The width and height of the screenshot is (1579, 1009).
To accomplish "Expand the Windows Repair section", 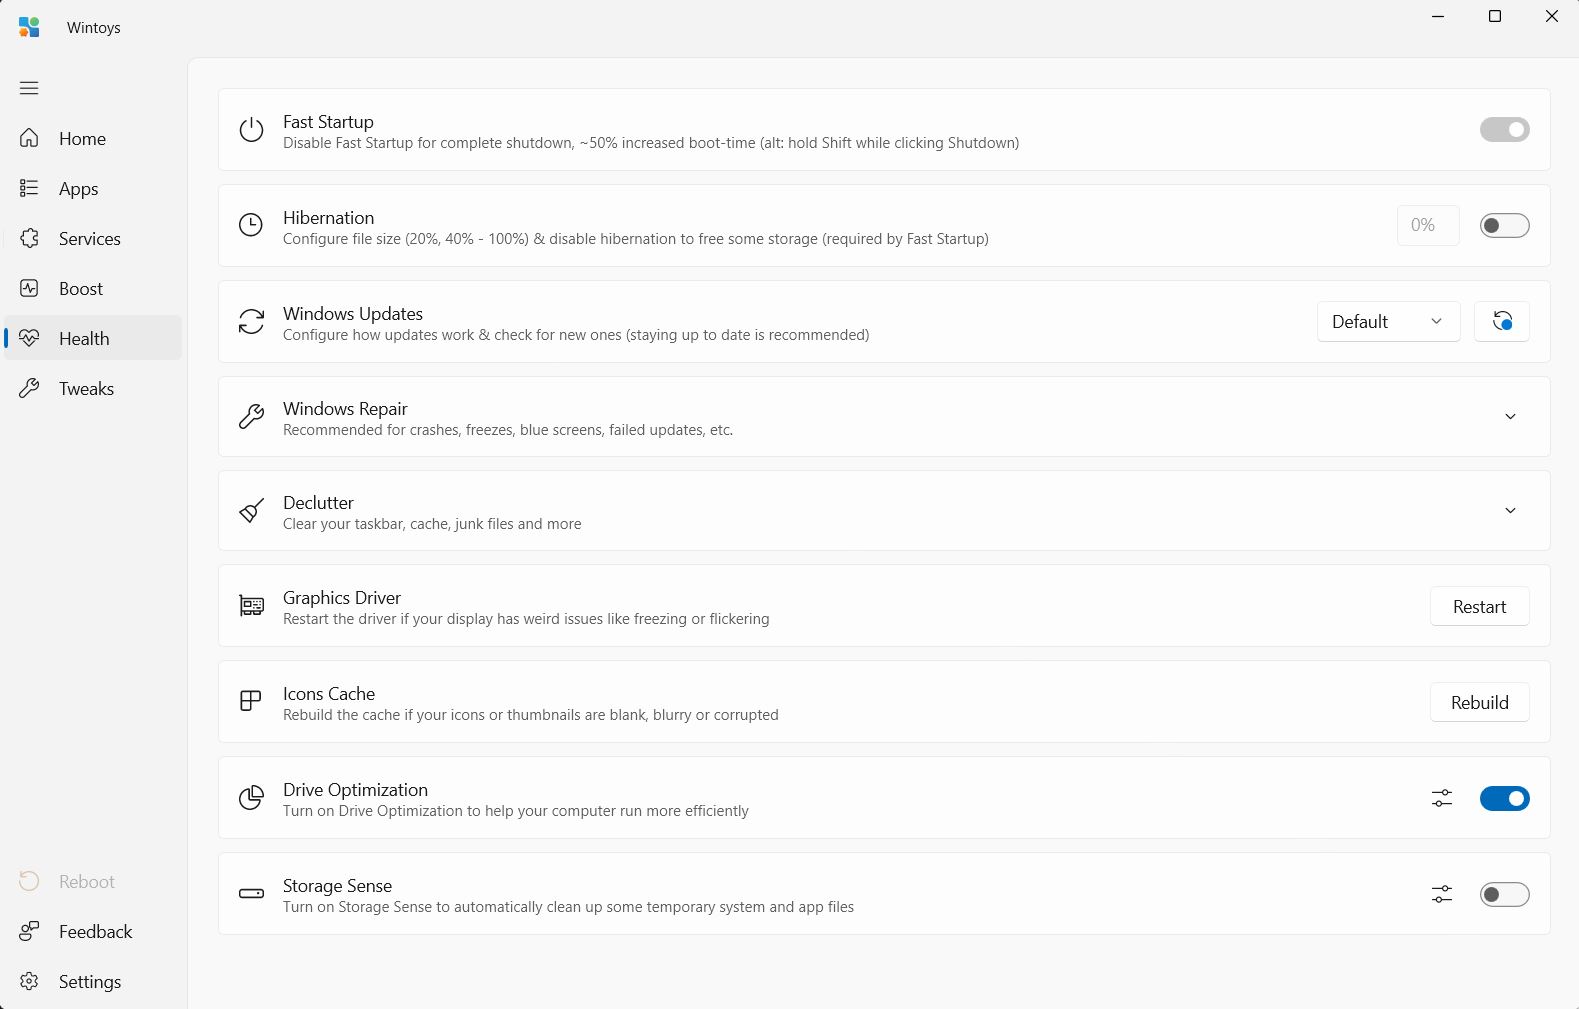I will tap(1510, 416).
